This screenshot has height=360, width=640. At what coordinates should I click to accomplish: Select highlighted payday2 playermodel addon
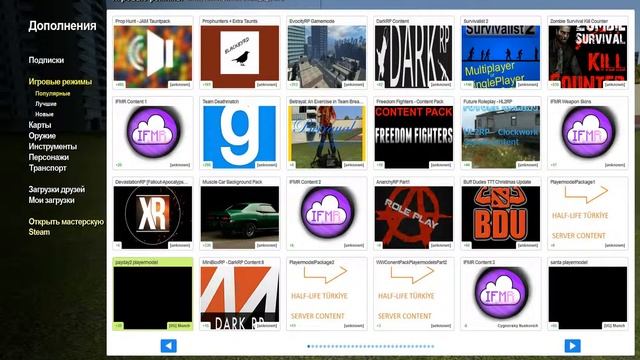[153, 294]
